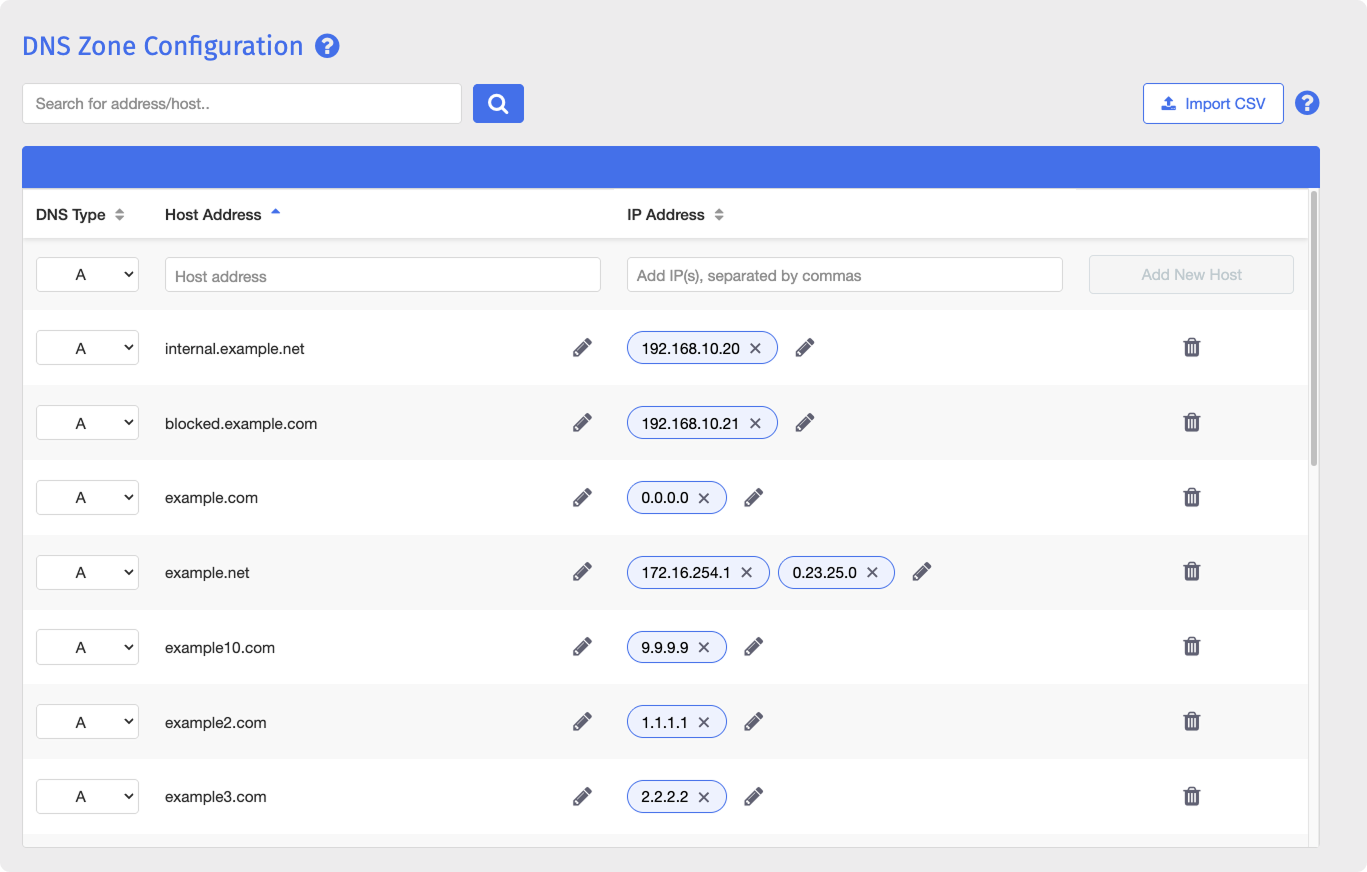Image resolution: width=1367 pixels, height=872 pixels.
Task: Click the Import CSV button
Action: 1213,103
